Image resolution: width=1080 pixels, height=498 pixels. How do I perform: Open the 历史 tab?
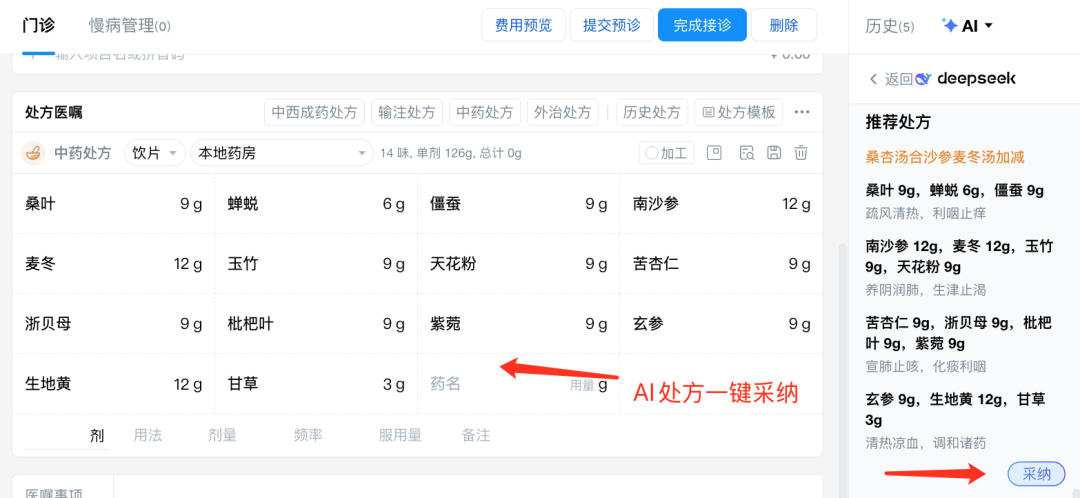[x=890, y=26]
